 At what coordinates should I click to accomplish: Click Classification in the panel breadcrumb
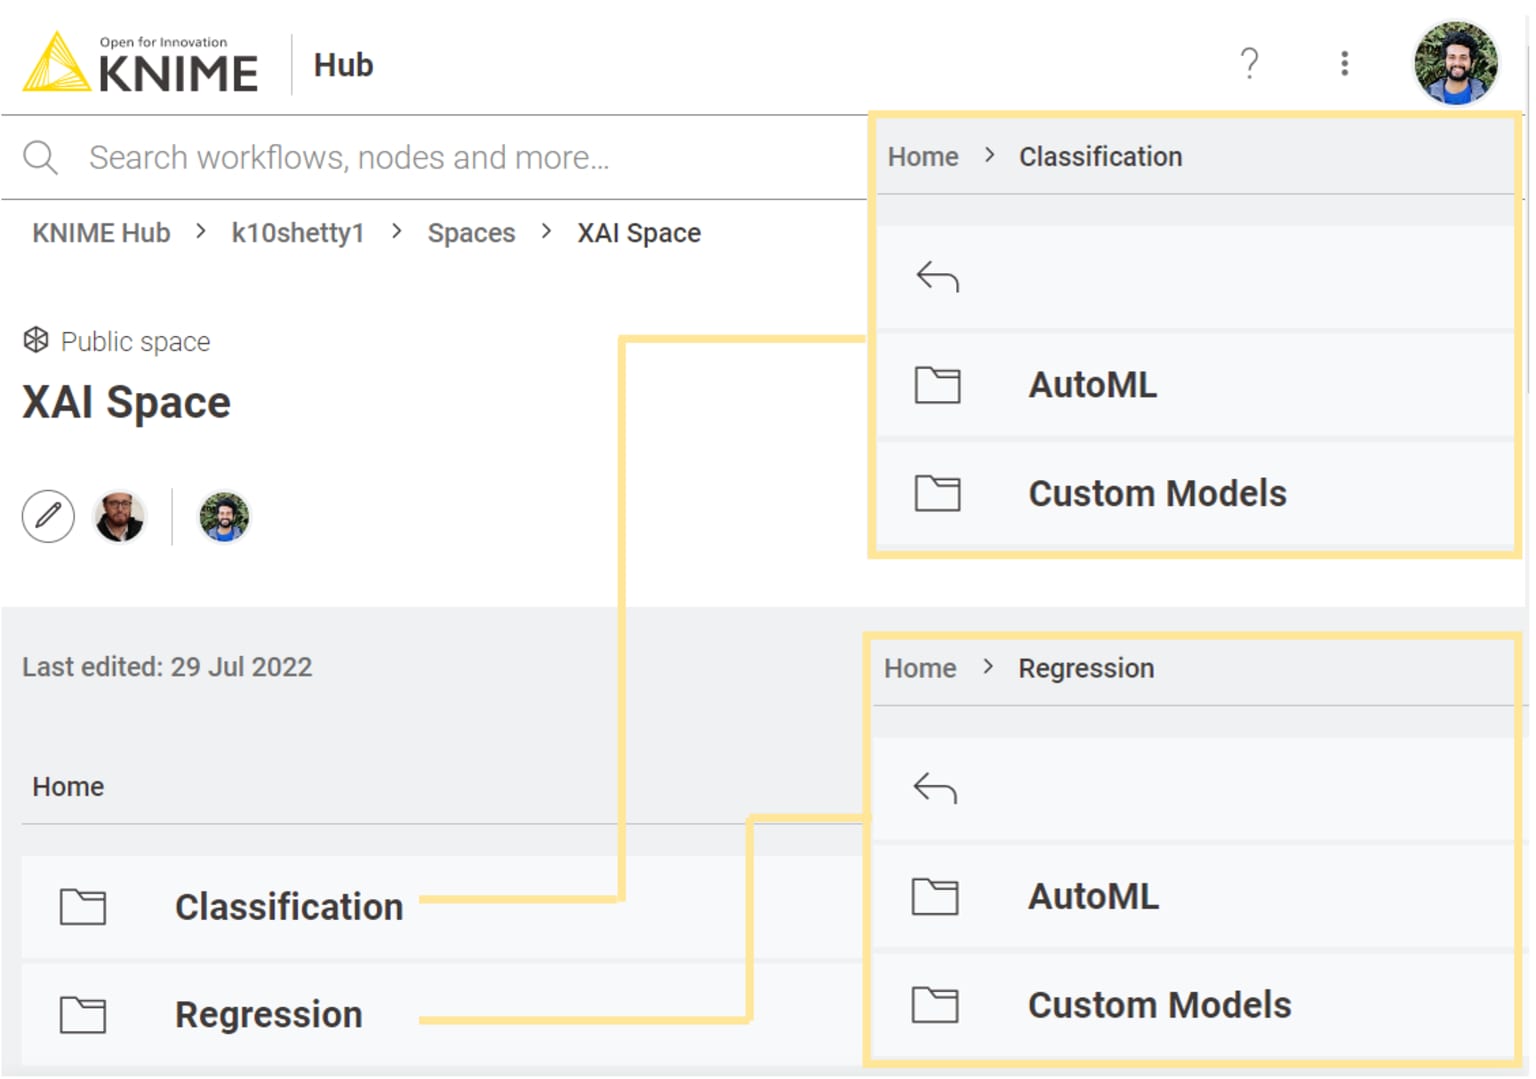(1100, 157)
